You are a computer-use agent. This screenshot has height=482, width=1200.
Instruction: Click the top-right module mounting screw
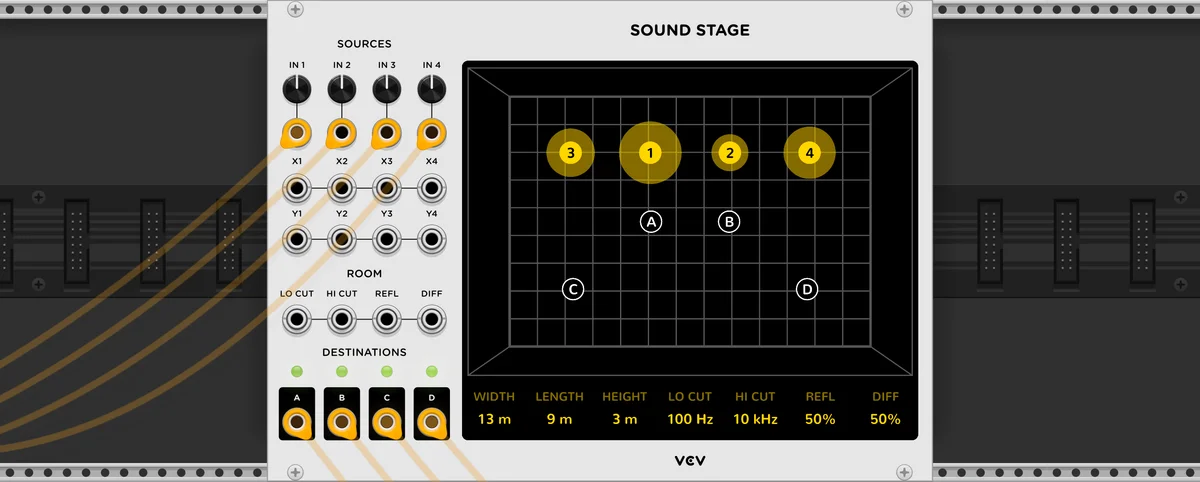(905, 10)
